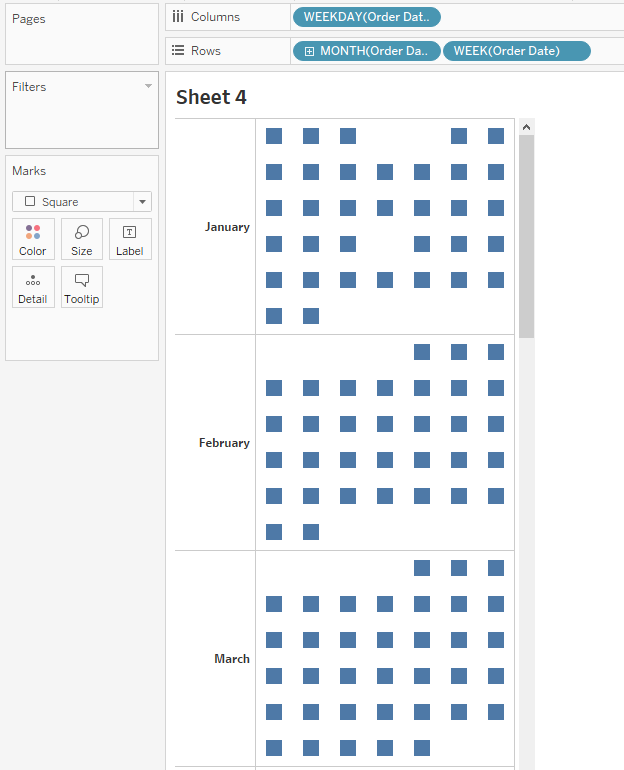This screenshot has height=770, width=624.
Task: Click the Rows shelf icon
Action: (178, 51)
